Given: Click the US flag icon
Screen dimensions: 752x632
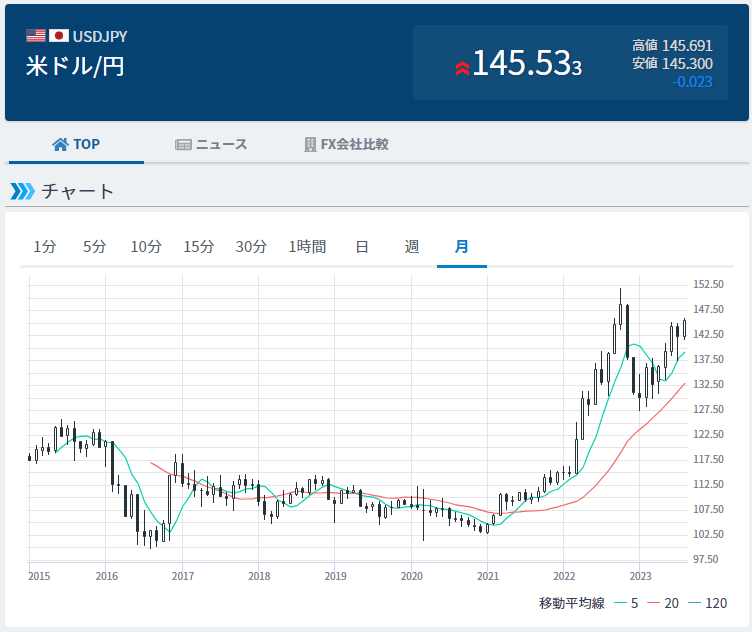Looking at the screenshot, I should pos(36,36).
